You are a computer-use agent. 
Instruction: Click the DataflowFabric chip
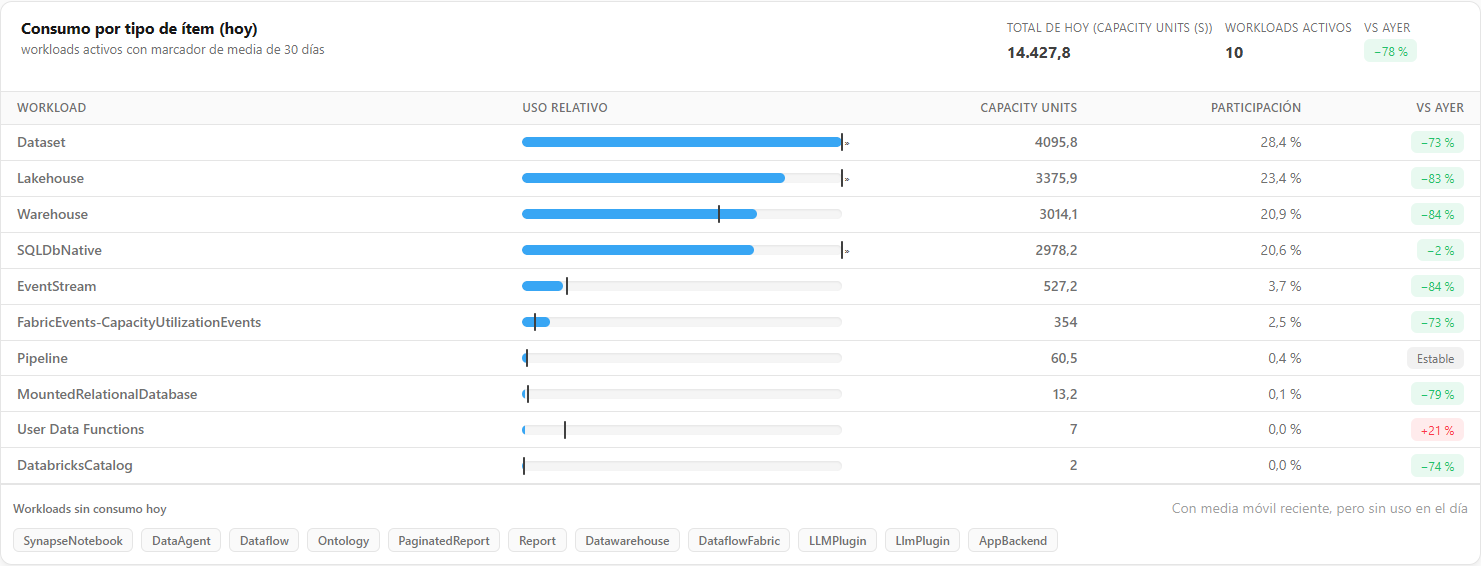tap(739, 540)
